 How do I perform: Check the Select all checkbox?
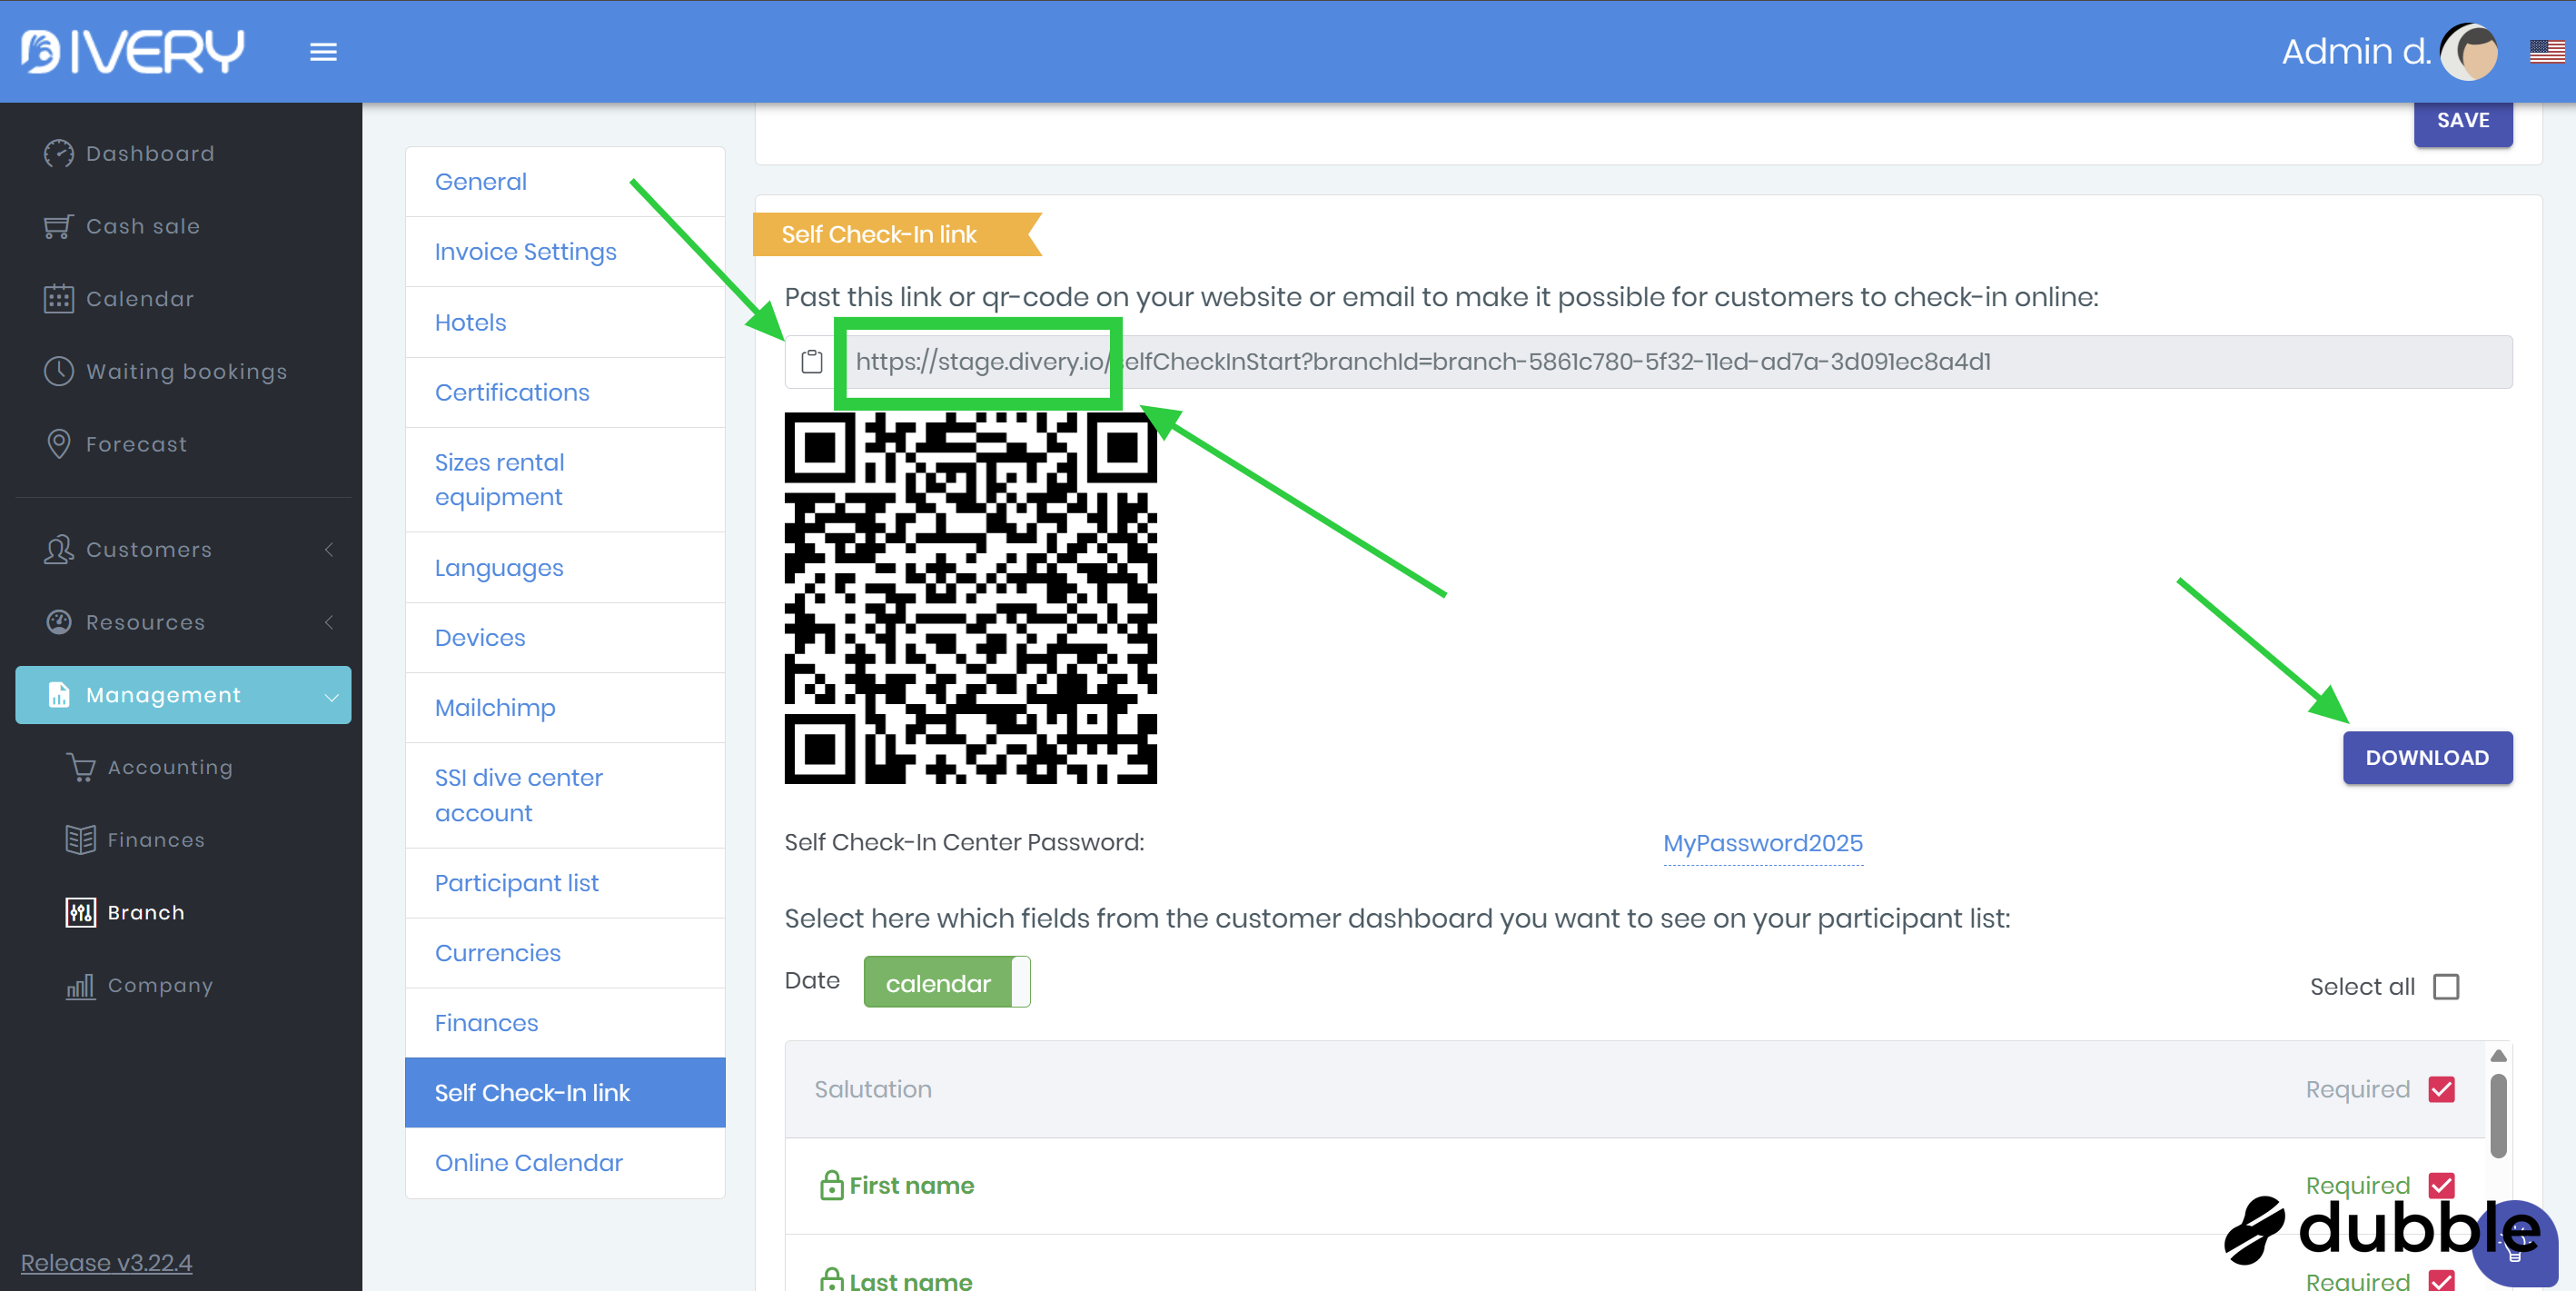[x=2446, y=986]
